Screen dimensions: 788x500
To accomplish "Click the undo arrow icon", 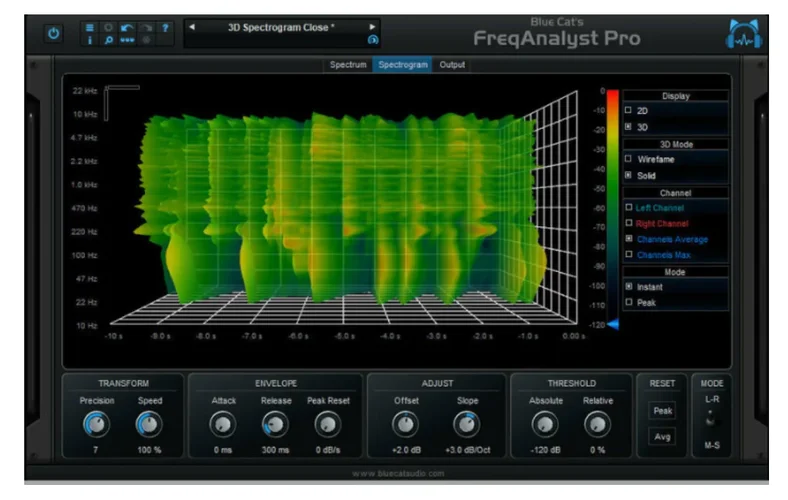I will click(x=126, y=27).
